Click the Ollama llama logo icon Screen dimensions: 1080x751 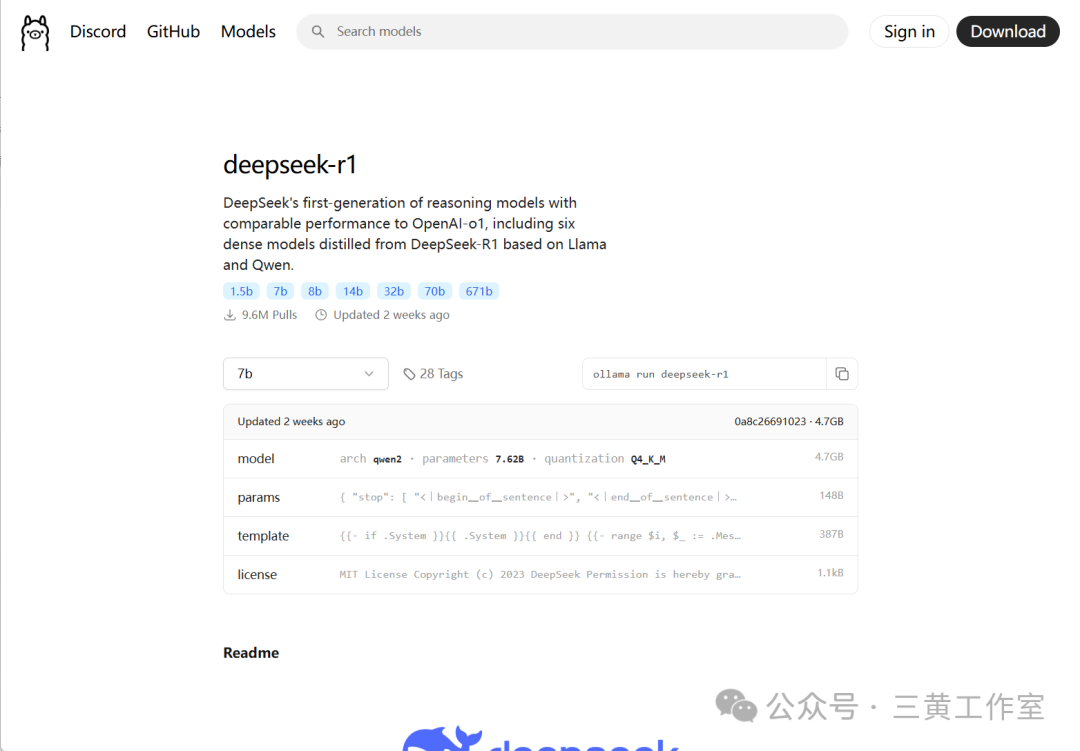35,32
